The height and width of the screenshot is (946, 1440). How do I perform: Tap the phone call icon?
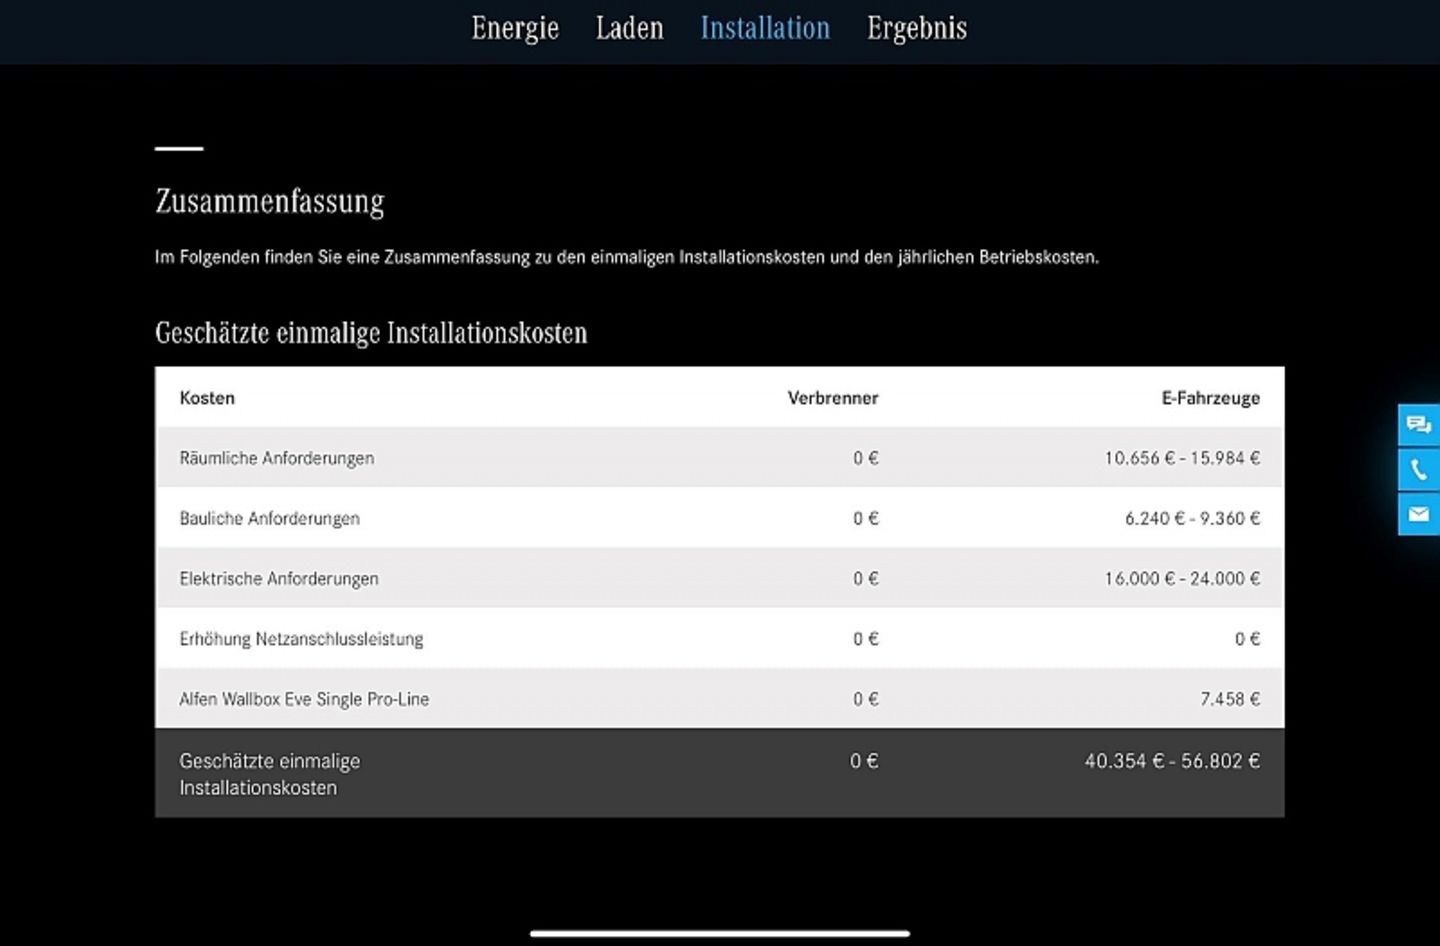click(x=1418, y=469)
